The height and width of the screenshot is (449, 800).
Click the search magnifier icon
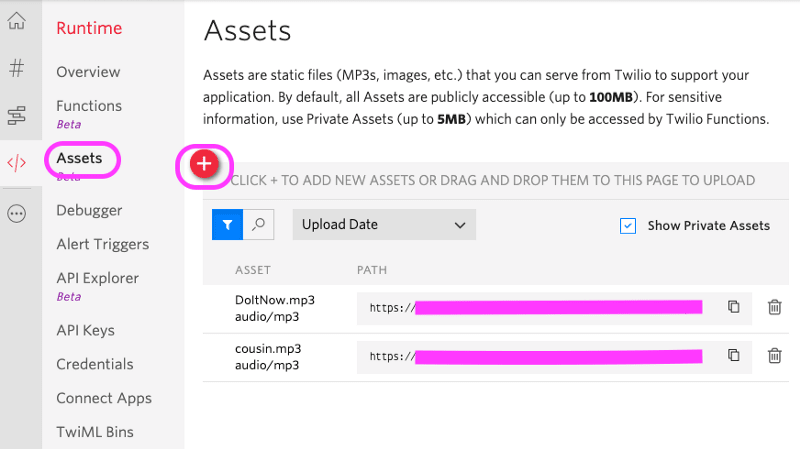click(x=259, y=224)
